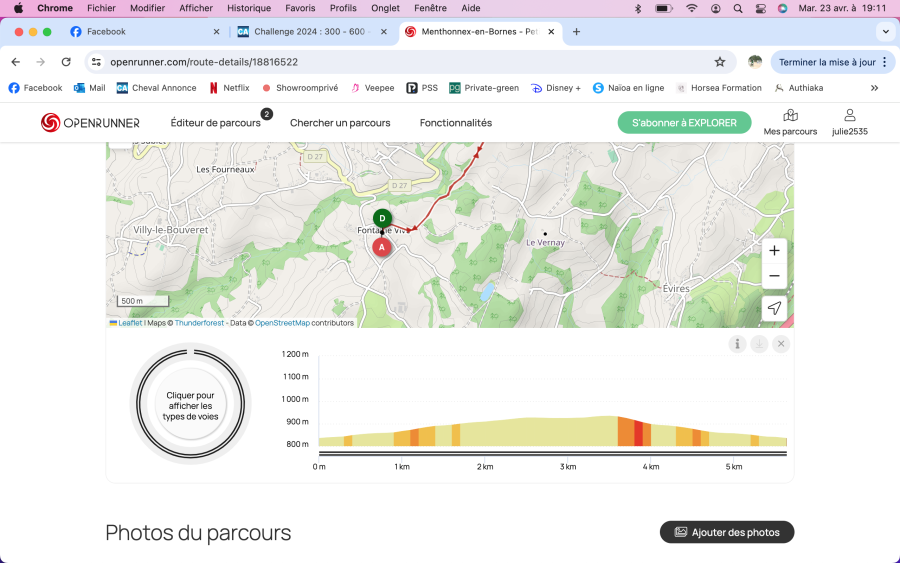Open Mes parcours icon
Image resolution: width=900 pixels, height=563 pixels.
point(790,122)
